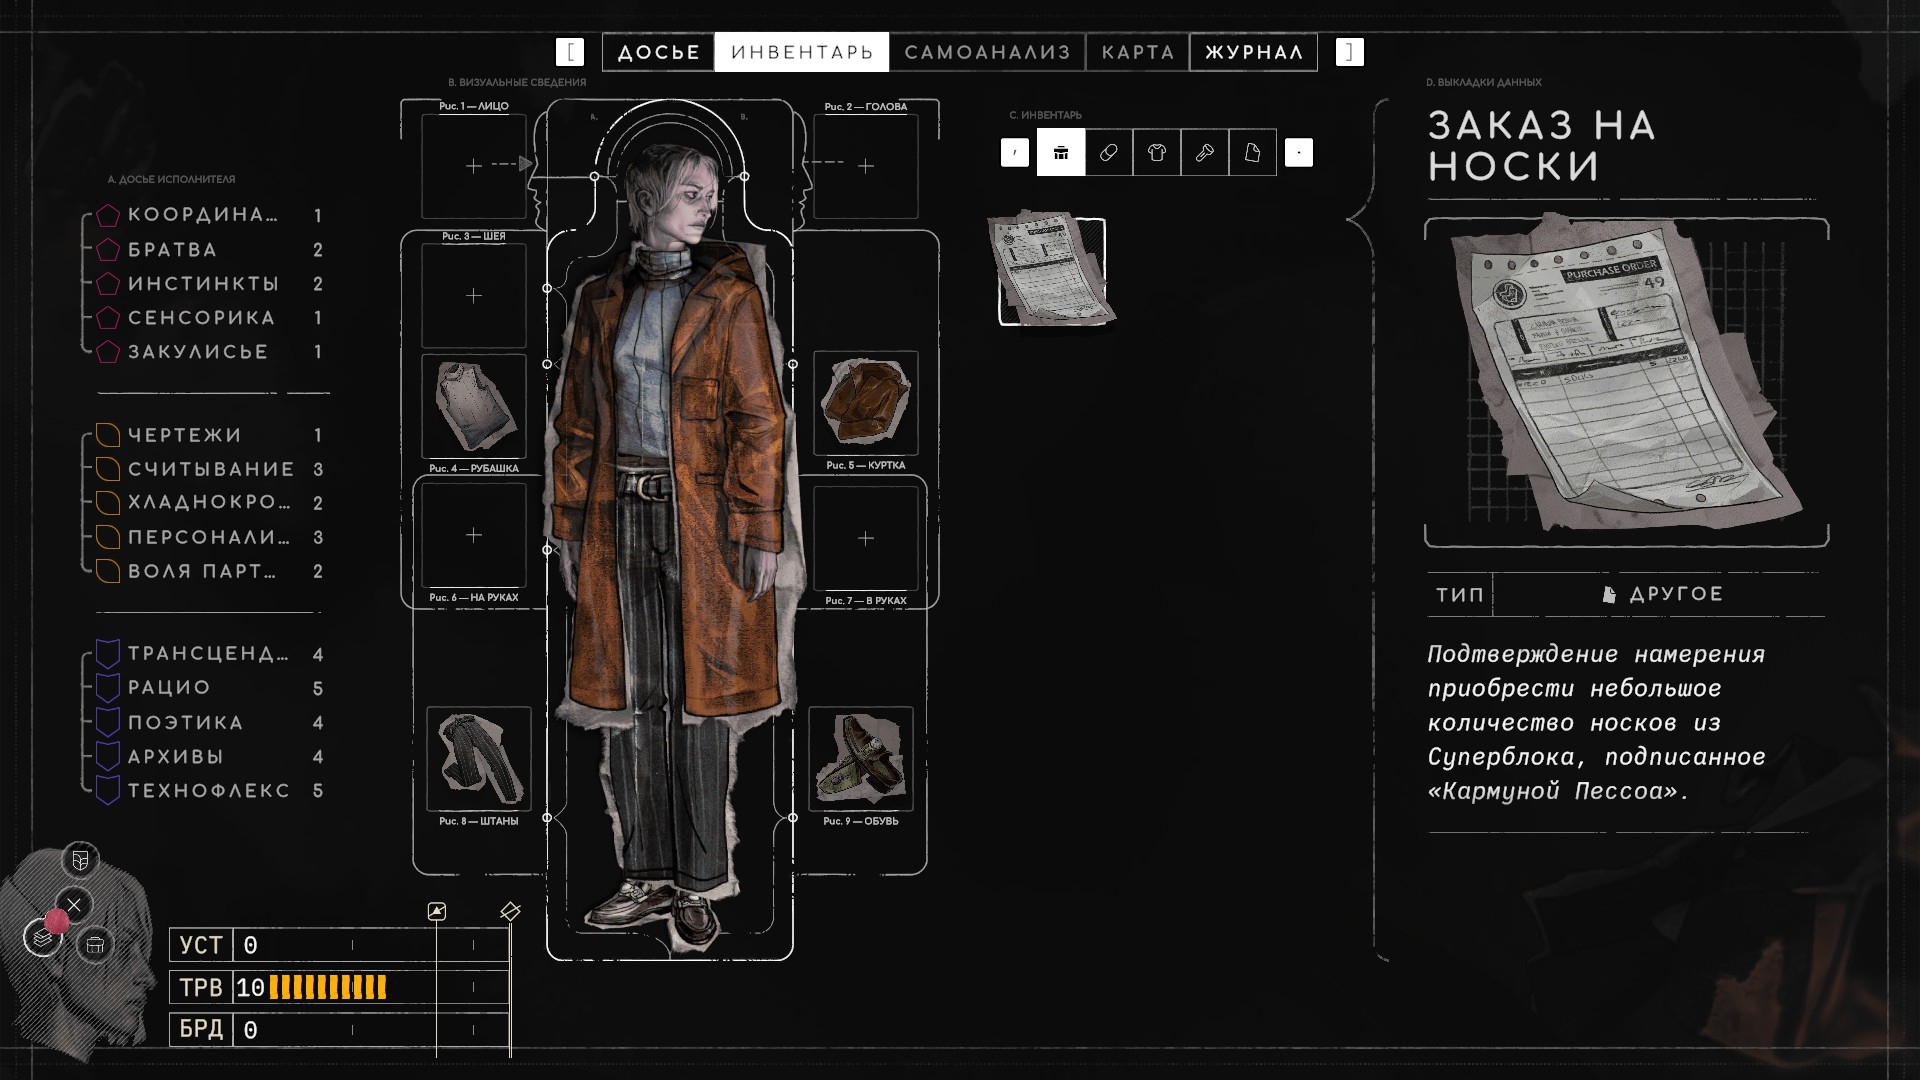Filter inventory by the t-shirt clothing icon
This screenshot has height=1080, width=1920.
1157,153
